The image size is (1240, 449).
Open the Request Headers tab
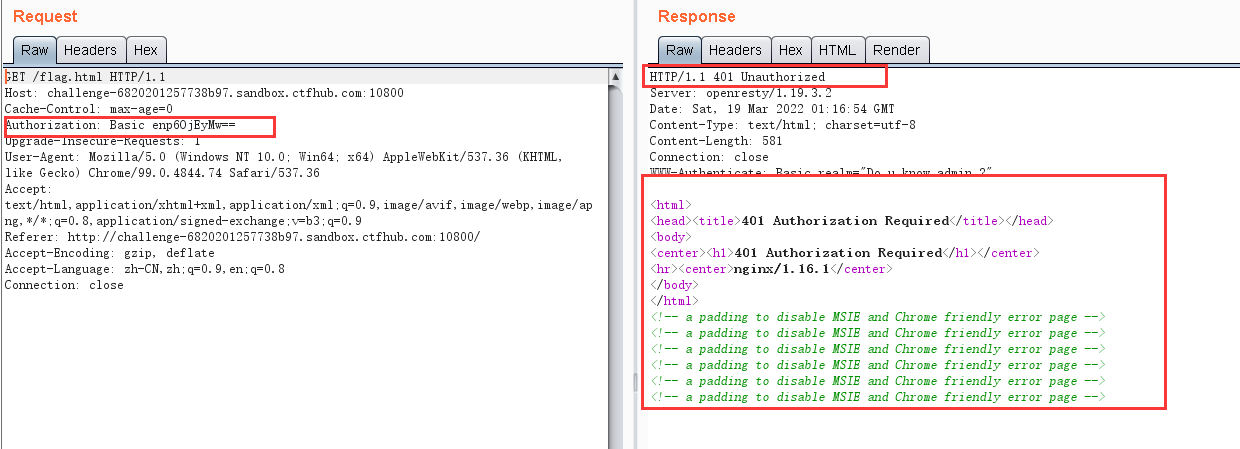point(91,50)
